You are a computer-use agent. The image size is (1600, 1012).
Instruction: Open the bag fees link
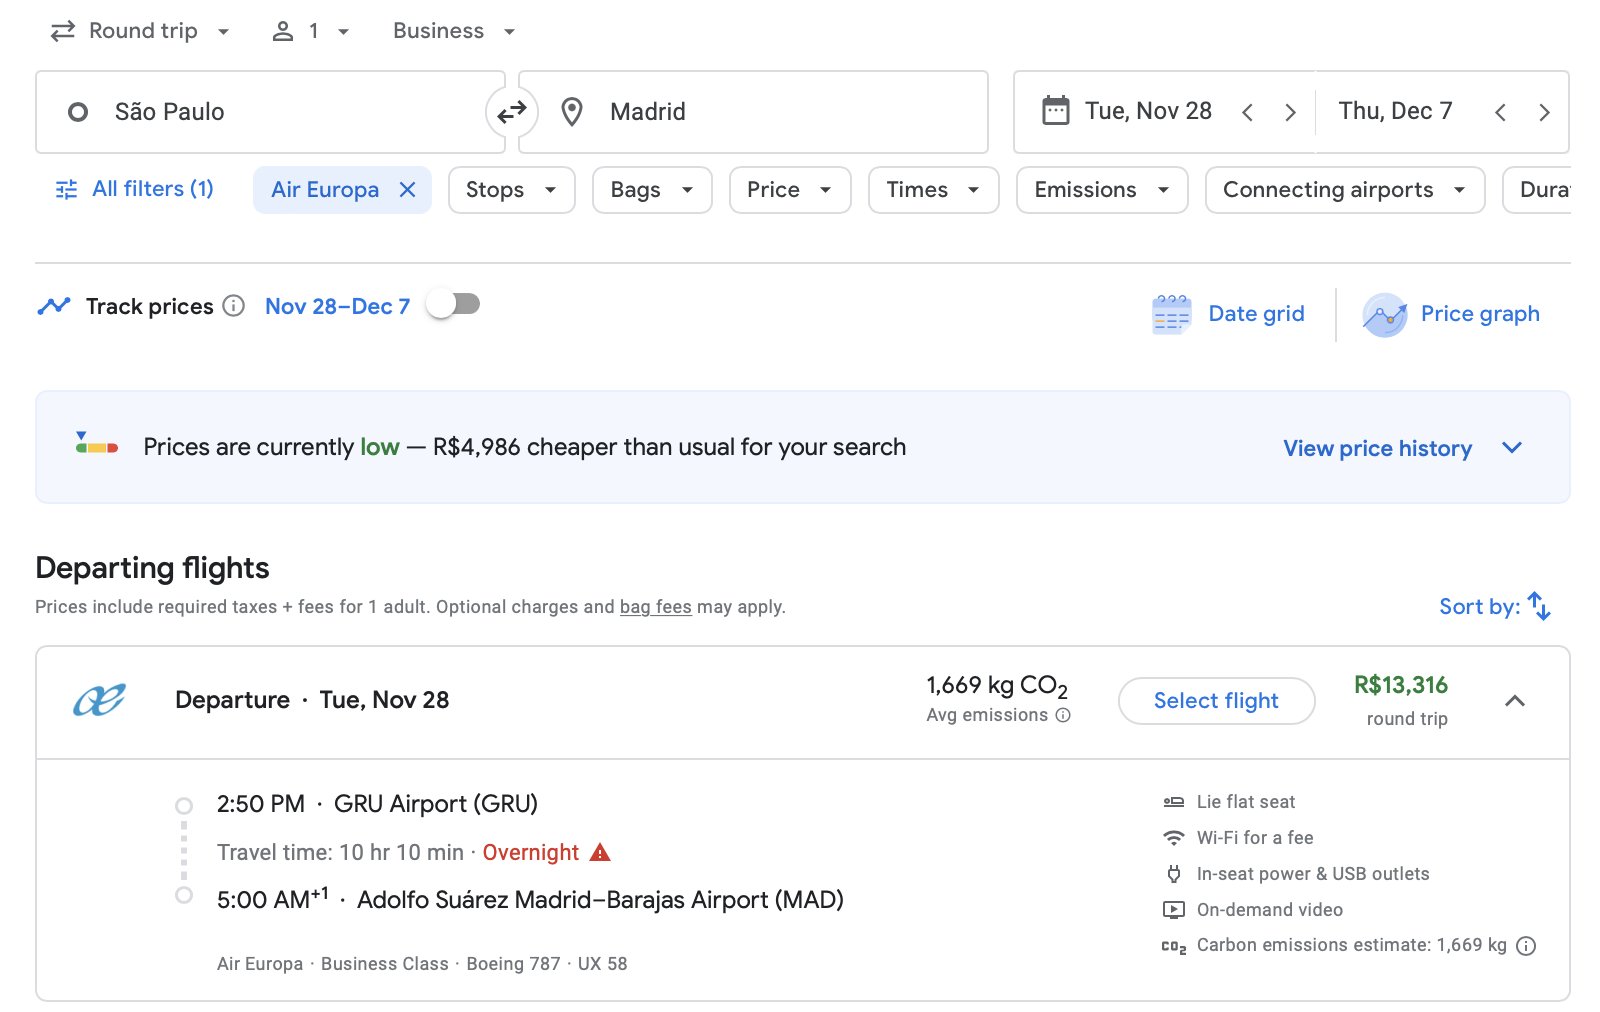[656, 607]
